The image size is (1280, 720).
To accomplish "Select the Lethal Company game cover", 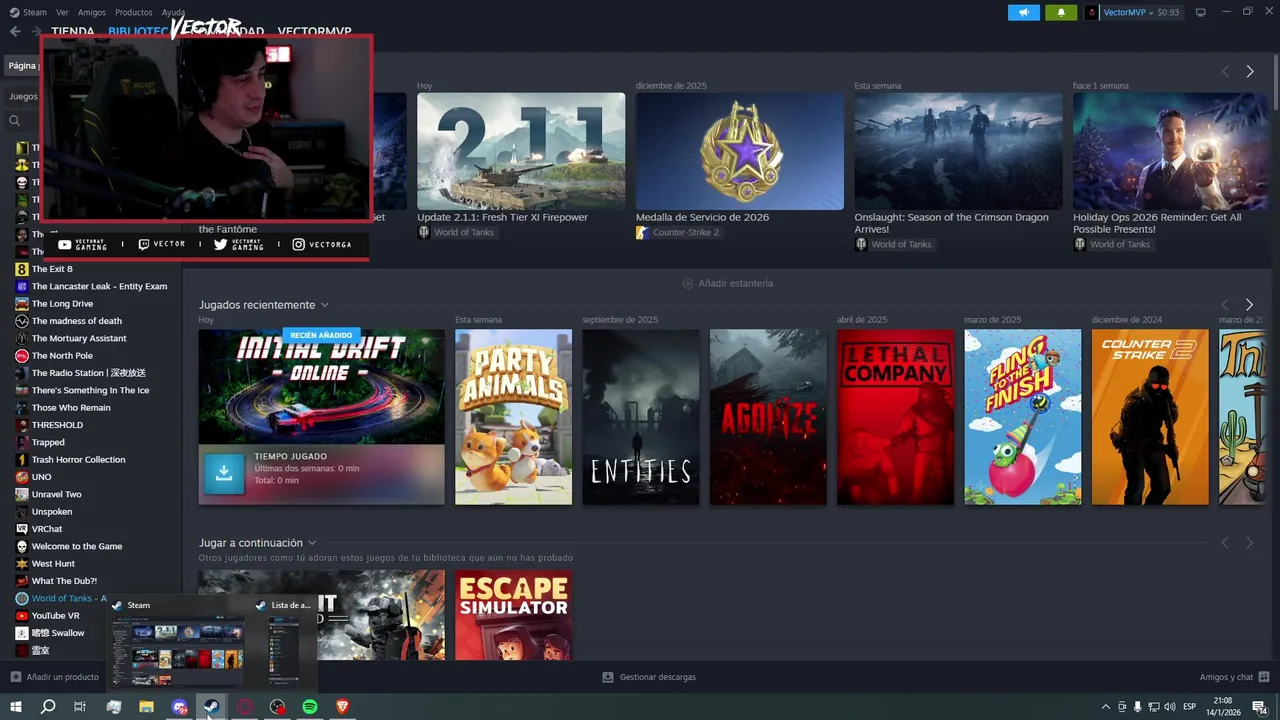I will pyautogui.click(x=895, y=417).
